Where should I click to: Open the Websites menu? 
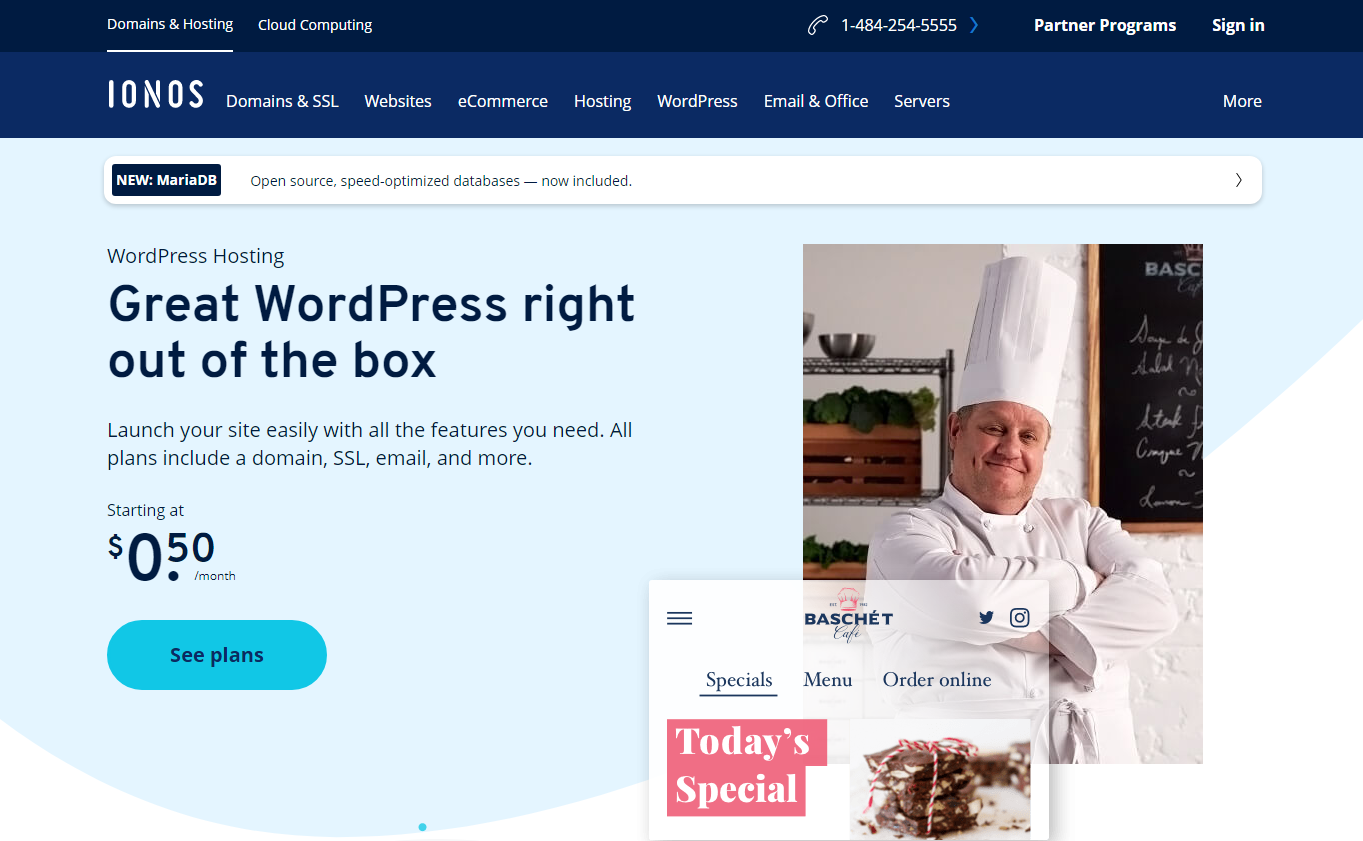[398, 101]
